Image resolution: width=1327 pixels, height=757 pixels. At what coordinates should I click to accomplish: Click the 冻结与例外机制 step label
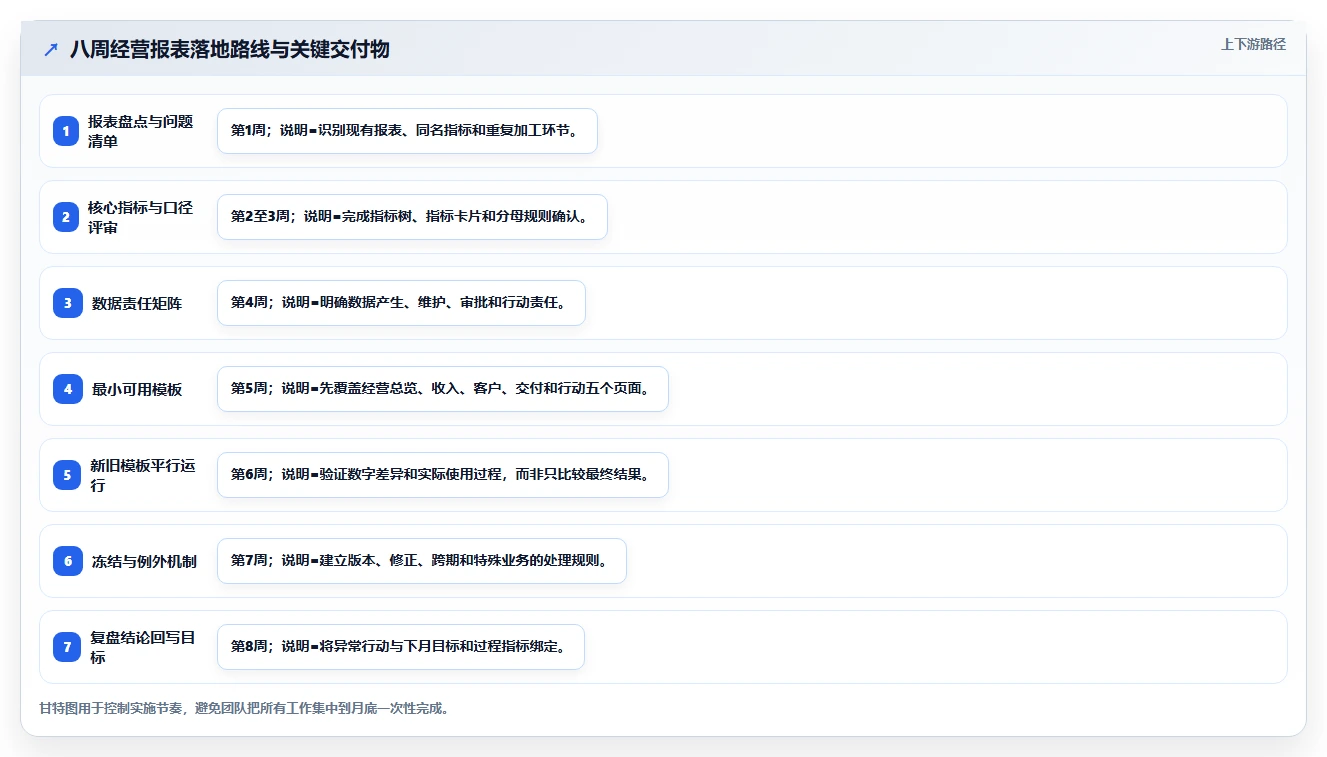[x=144, y=561]
